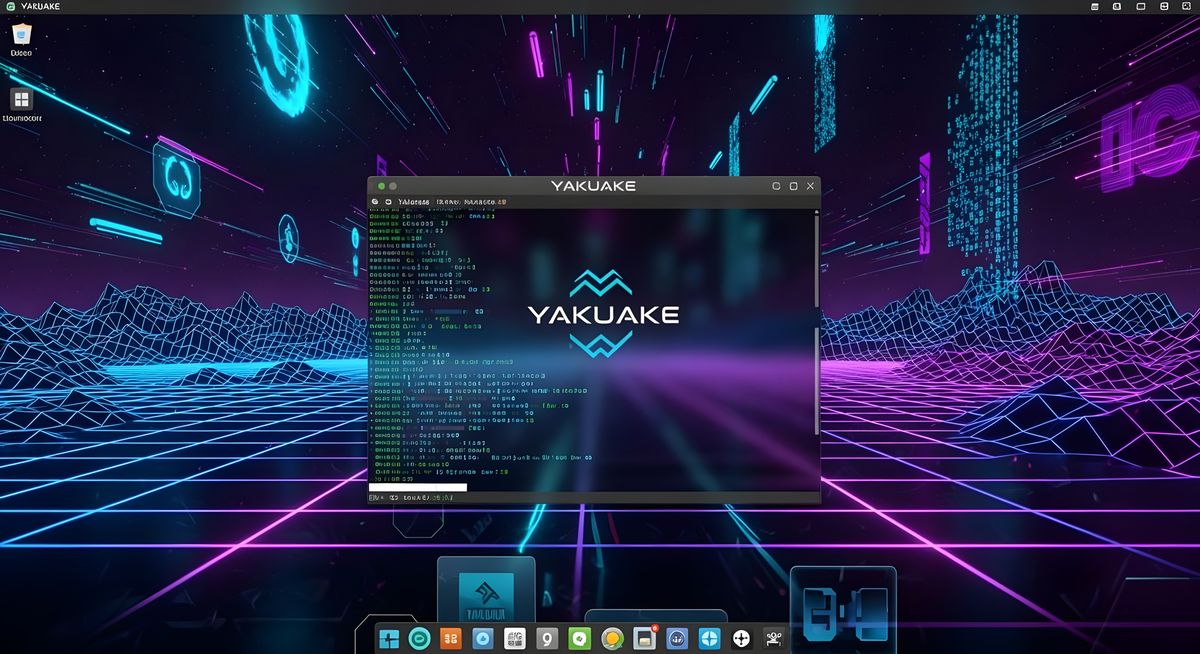This screenshot has height=654, width=1200.
Task: Click the blue window-grid icon in the dock
Action: click(388, 638)
